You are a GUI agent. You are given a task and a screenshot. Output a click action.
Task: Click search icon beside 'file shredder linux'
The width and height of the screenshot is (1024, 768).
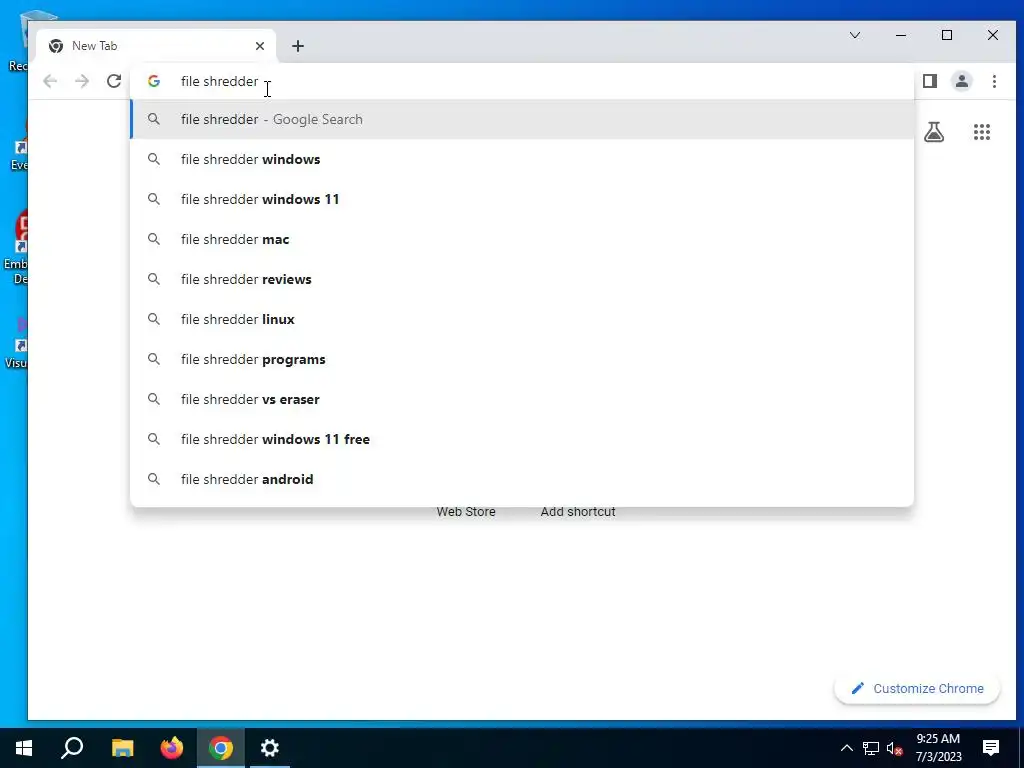click(153, 319)
